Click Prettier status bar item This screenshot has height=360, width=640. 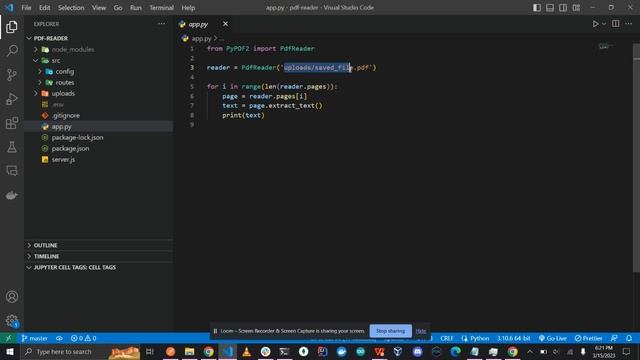tap(588, 338)
